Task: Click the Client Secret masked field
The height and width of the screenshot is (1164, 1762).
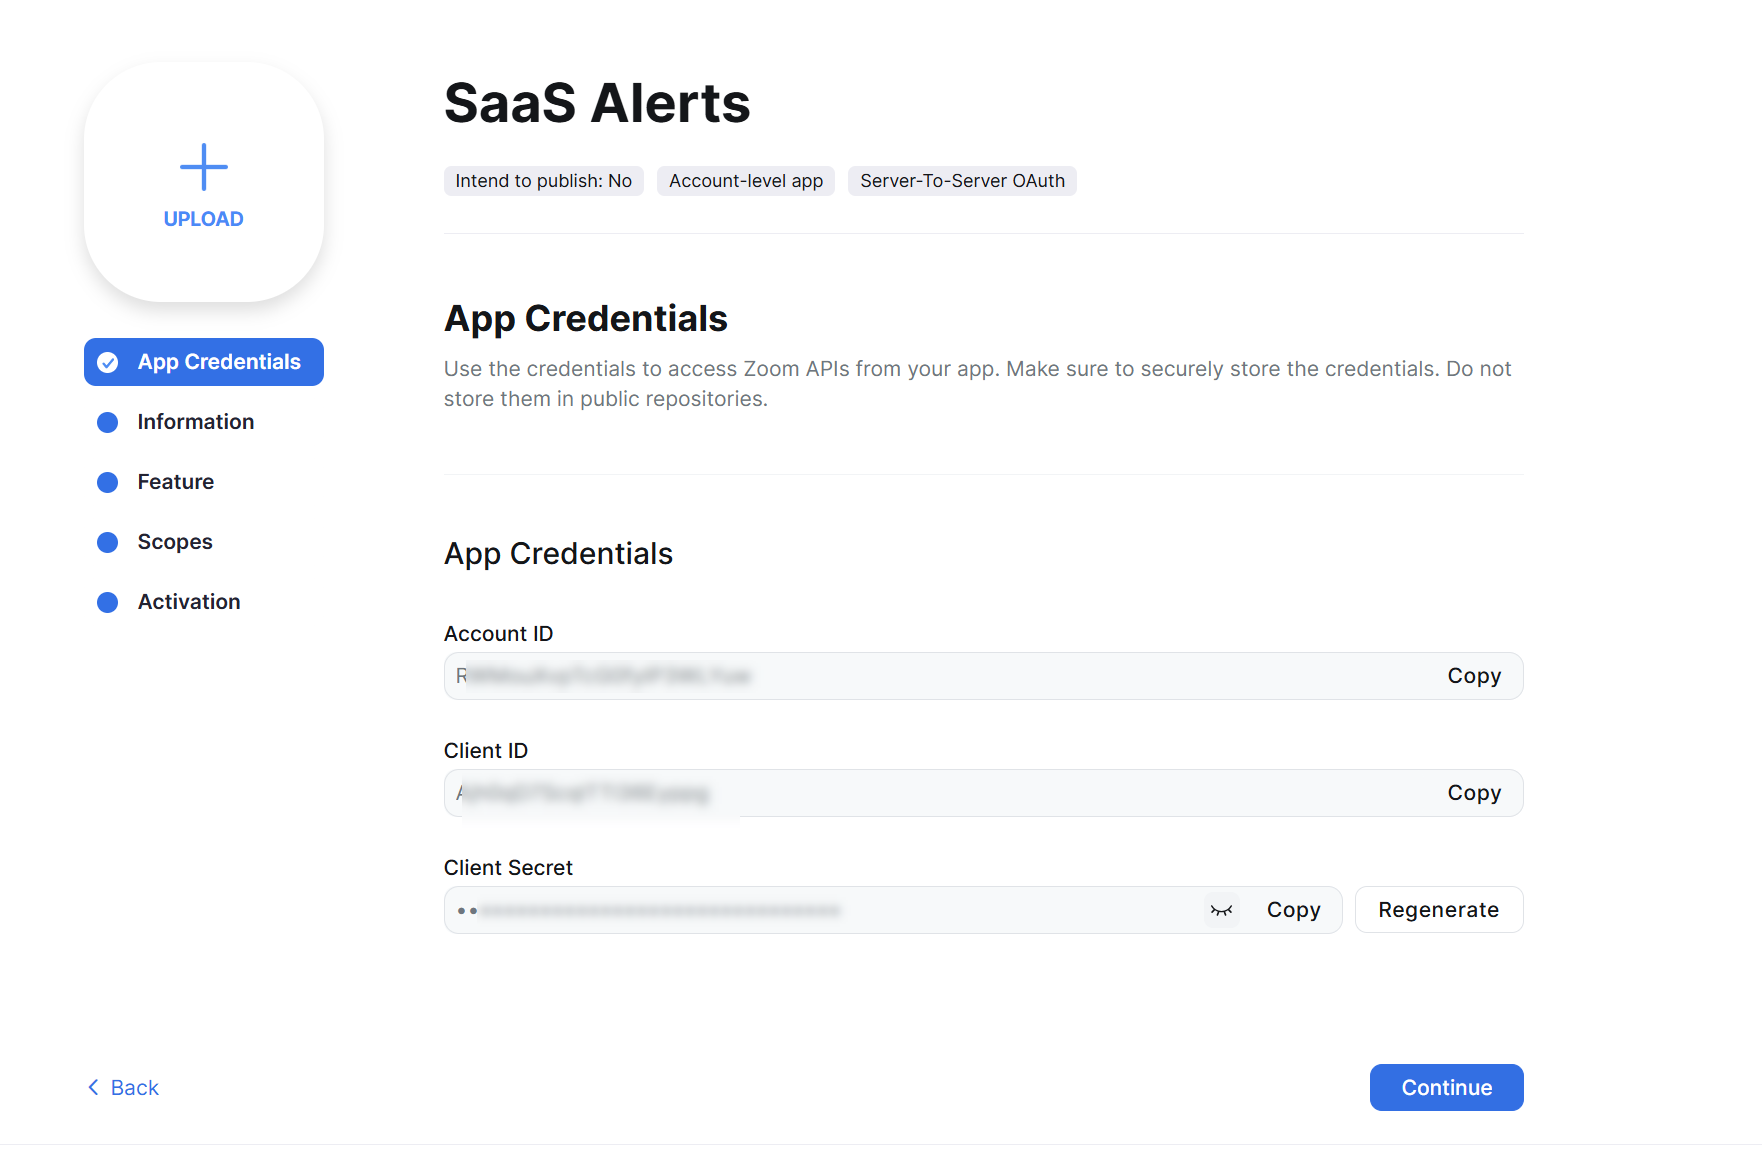Action: [893, 910]
